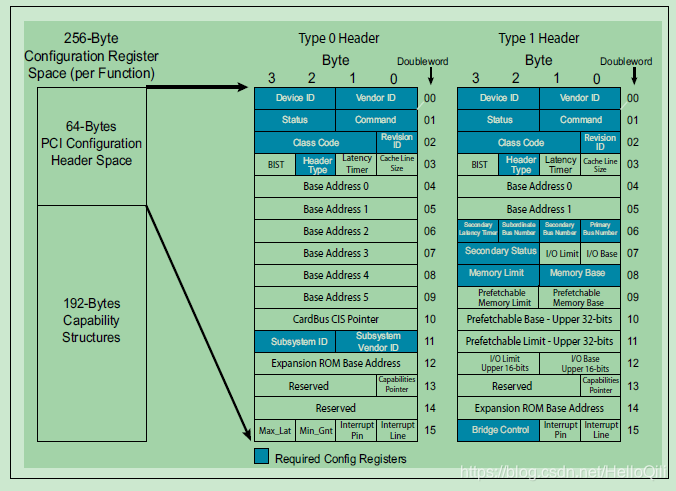Click the 'I/O Base Upper 16-bits' register

[x=580, y=363]
